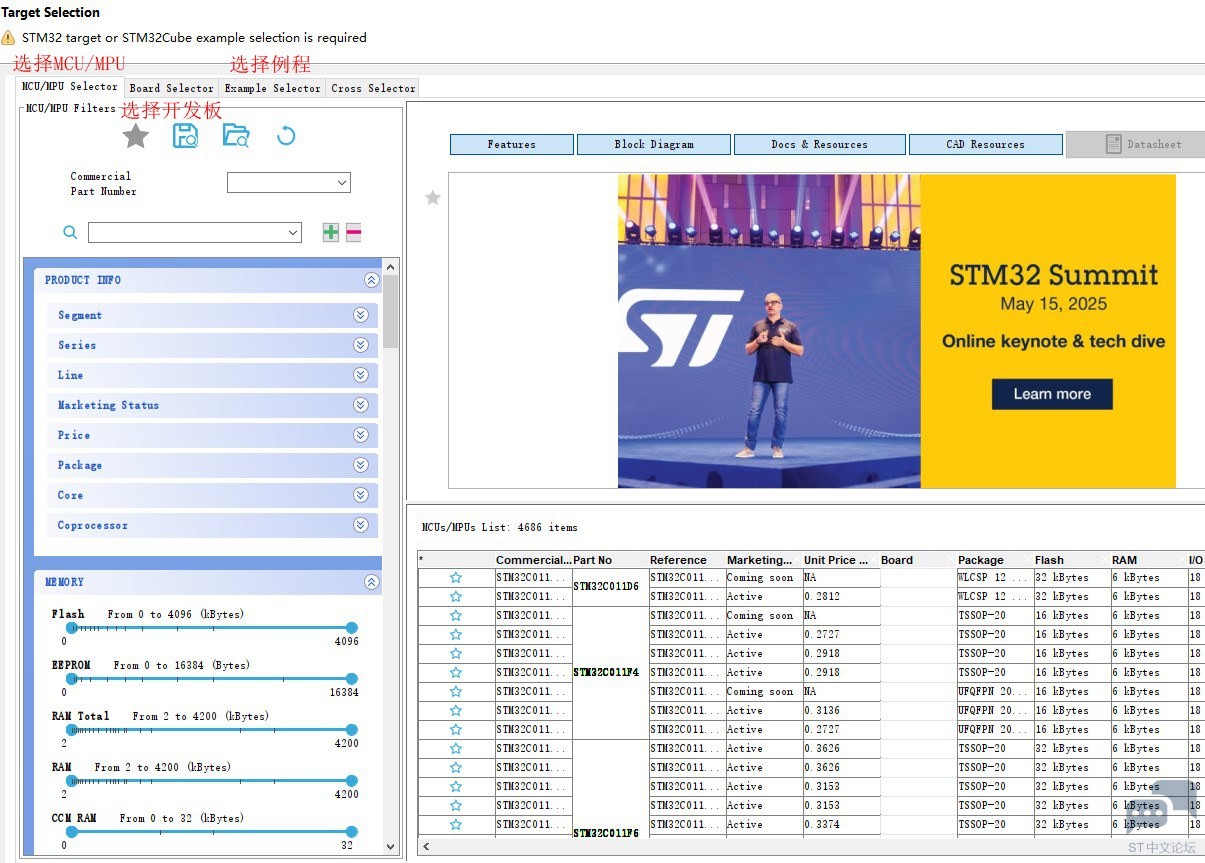Expand the Core filter
This screenshot has width=1205, height=863.
(x=361, y=495)
